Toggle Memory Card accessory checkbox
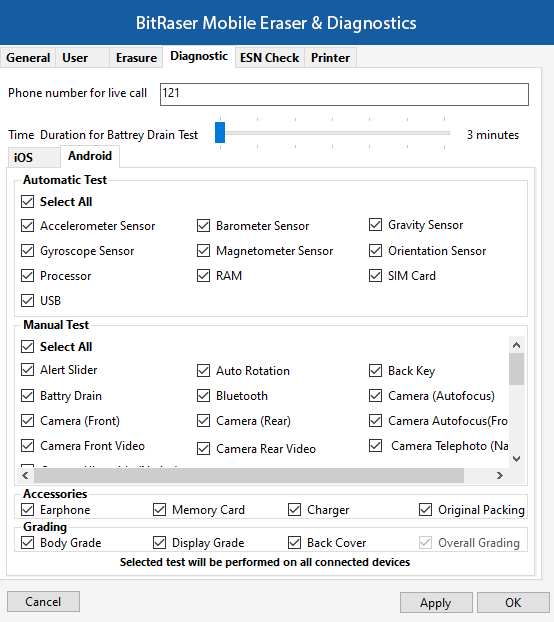Screen dimensions: 554x622 tap(159, 509)
